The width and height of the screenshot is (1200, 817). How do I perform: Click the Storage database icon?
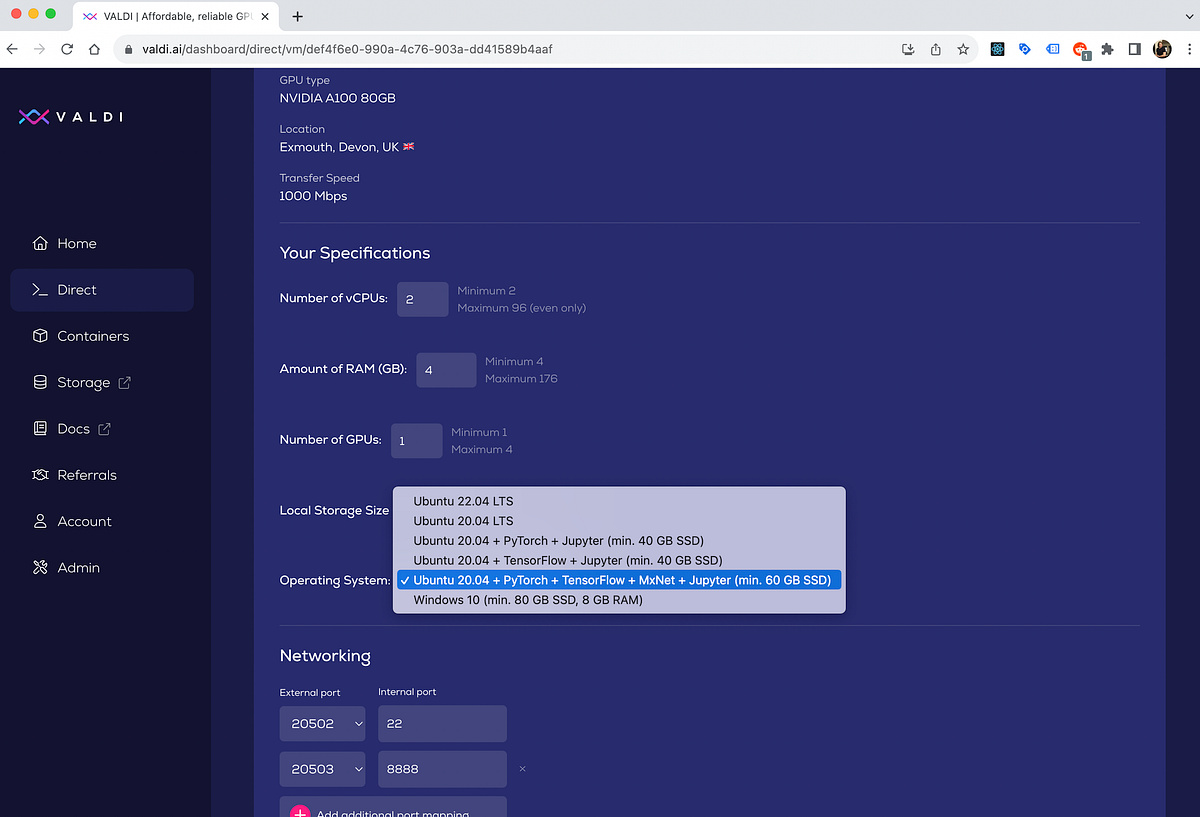click(x=40, y=382)
